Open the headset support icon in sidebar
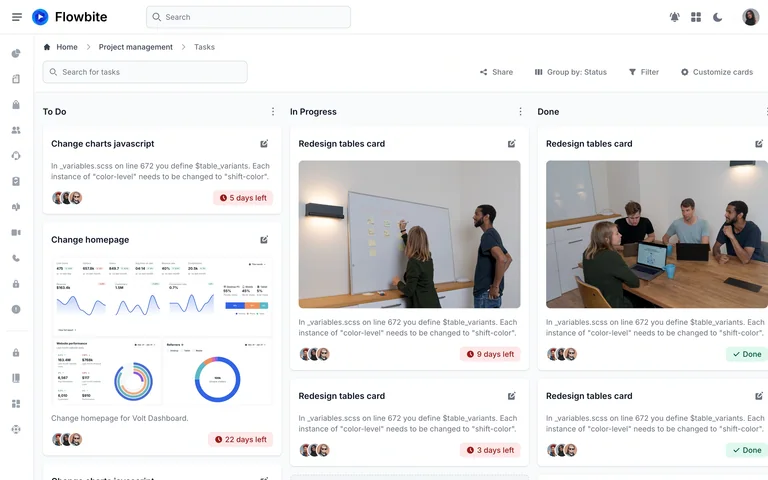Image resolution: width=768 pixels, height=480 pixels. tap(16, 156)
